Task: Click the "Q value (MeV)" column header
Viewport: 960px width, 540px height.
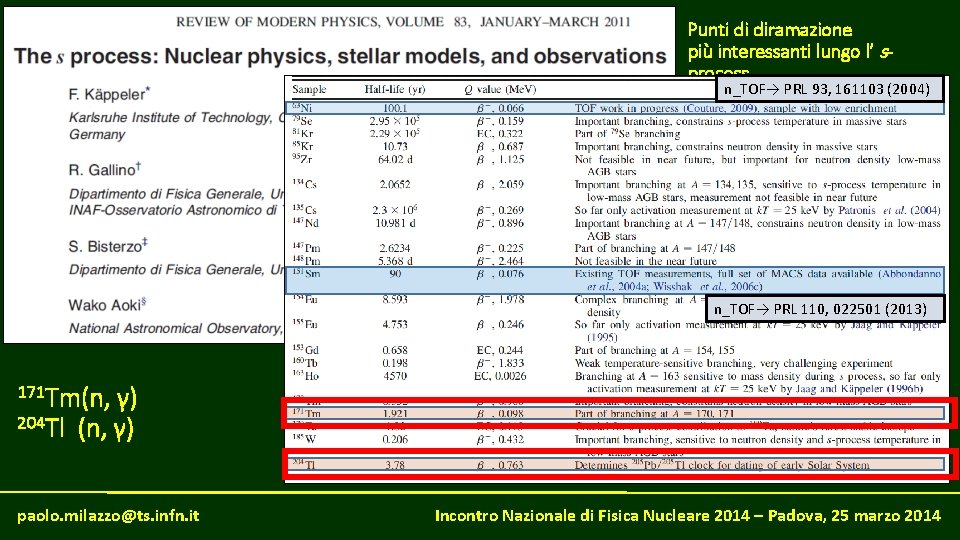Action: tap(500, 89)
